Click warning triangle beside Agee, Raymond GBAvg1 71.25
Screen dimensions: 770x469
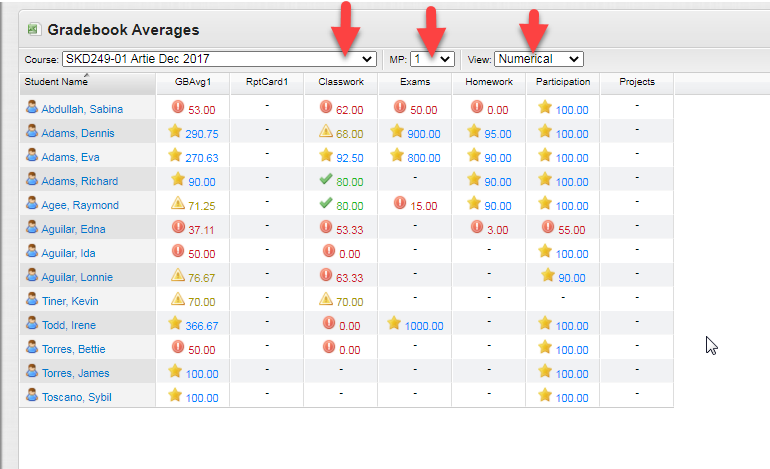tap(178, 203)
